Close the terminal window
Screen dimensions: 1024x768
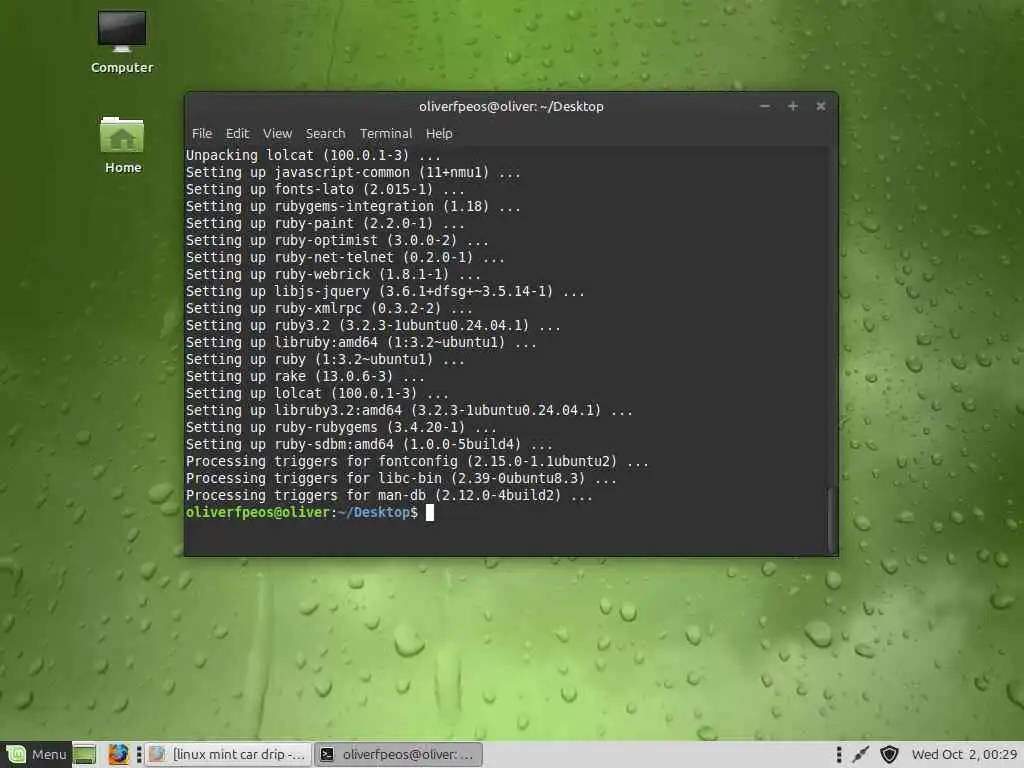click(821, 106)
